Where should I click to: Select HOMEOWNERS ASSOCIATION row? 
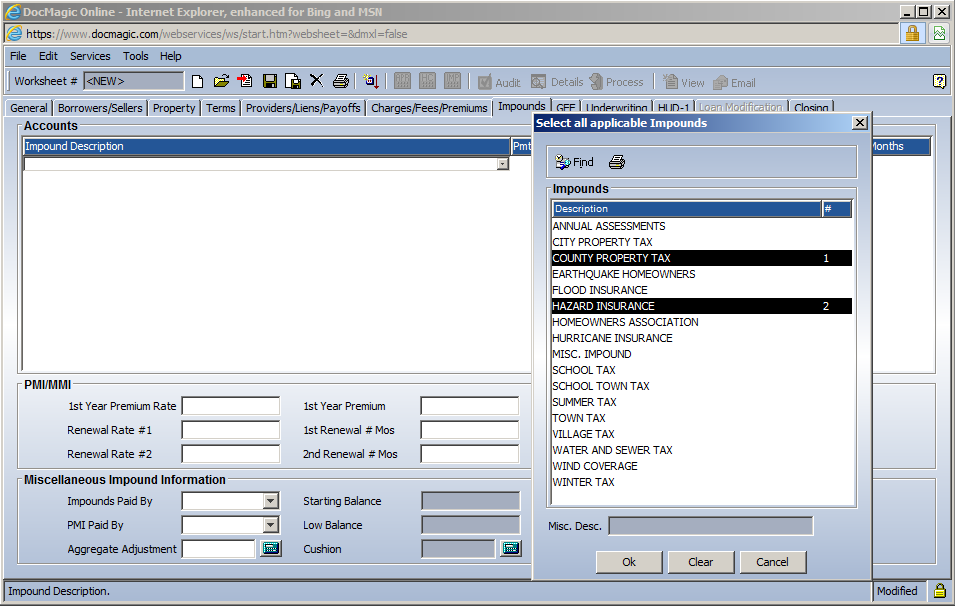702,322
